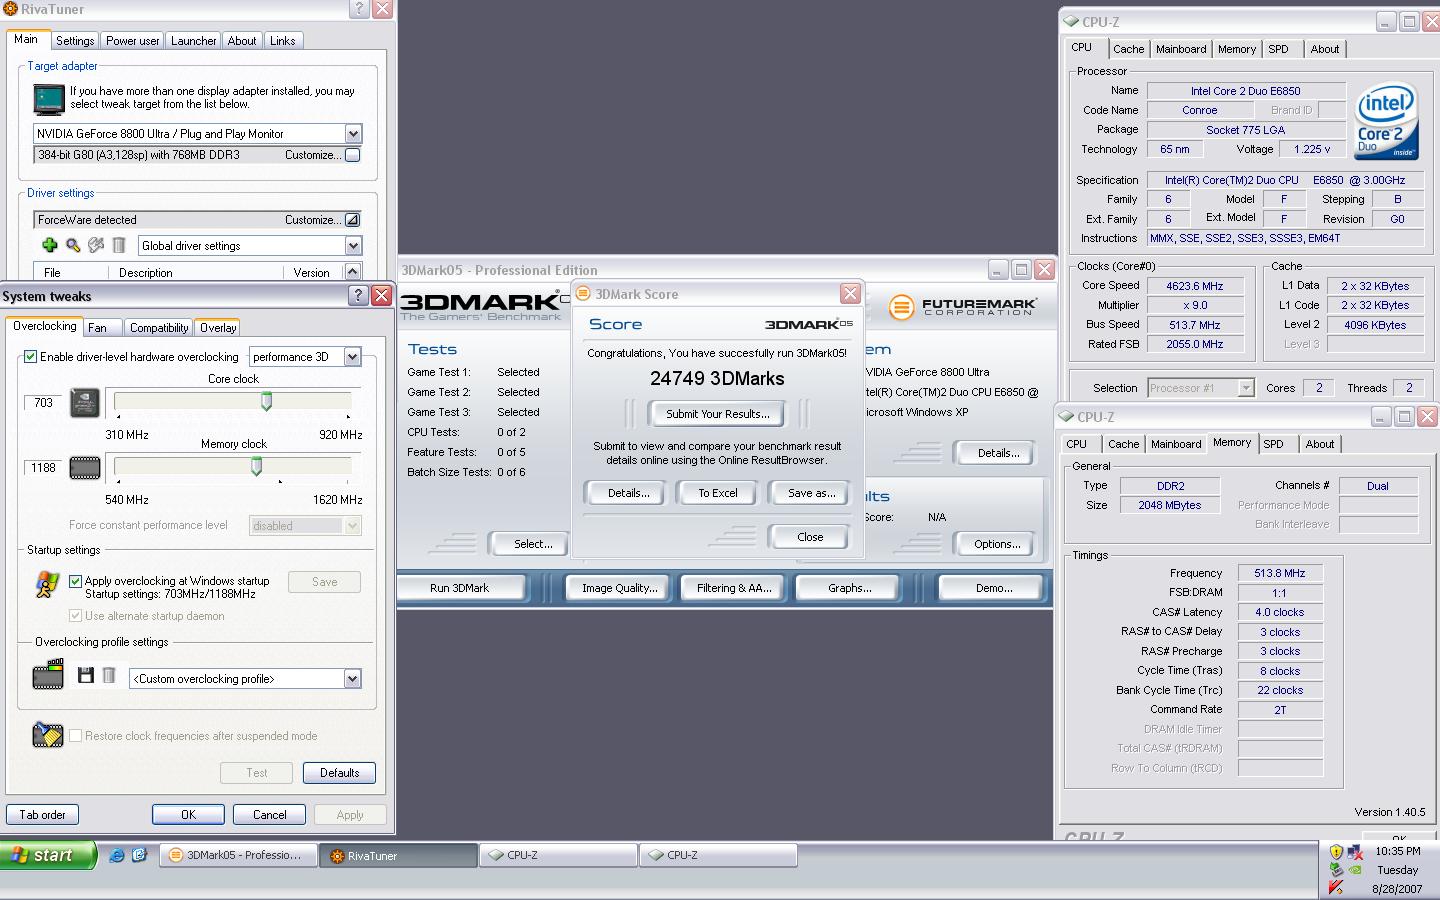This screenshot has width=1440, height=900.
Task: Click the security shield icon in system tray
Action: 1336,852
